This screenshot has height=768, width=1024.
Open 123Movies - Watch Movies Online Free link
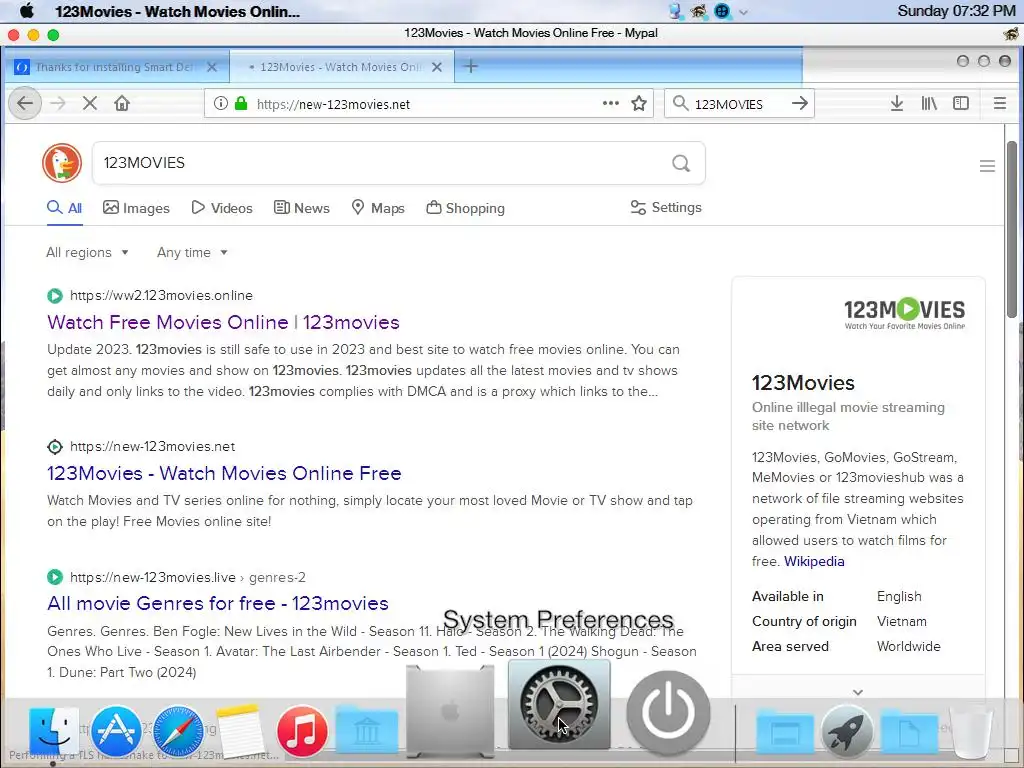coord(224,473)
